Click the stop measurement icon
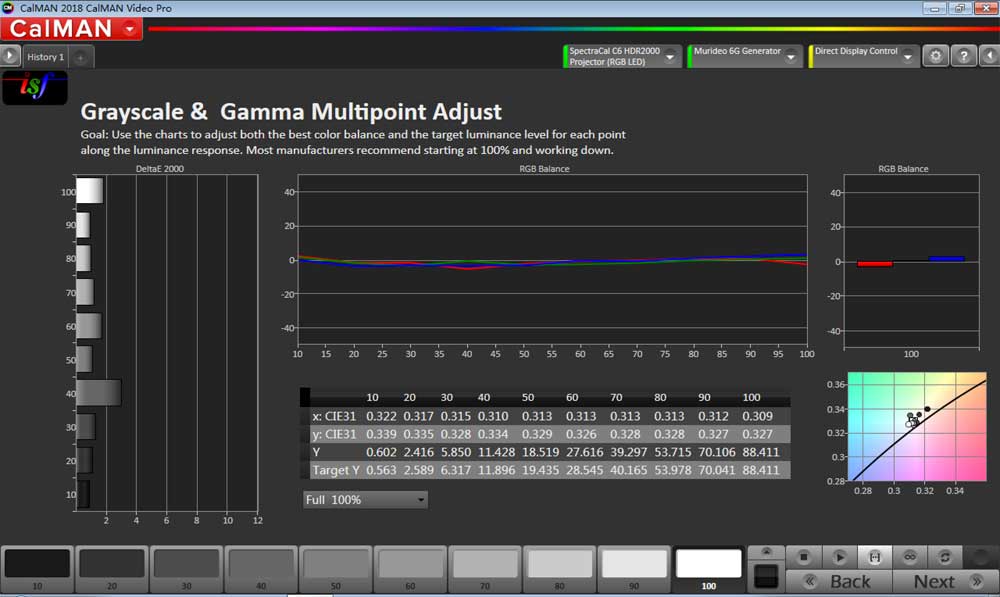1000x597 pixels. [x=803, y=557]
